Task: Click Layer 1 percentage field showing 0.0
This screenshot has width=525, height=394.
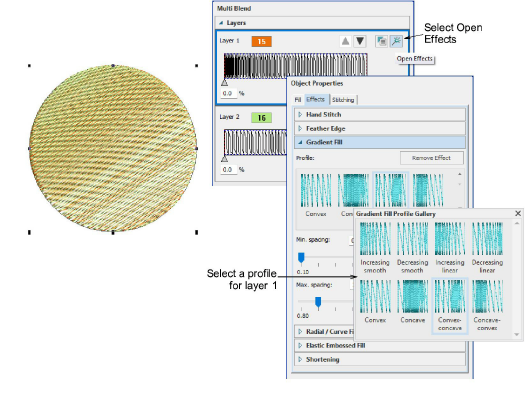Action: coord(229,93)
